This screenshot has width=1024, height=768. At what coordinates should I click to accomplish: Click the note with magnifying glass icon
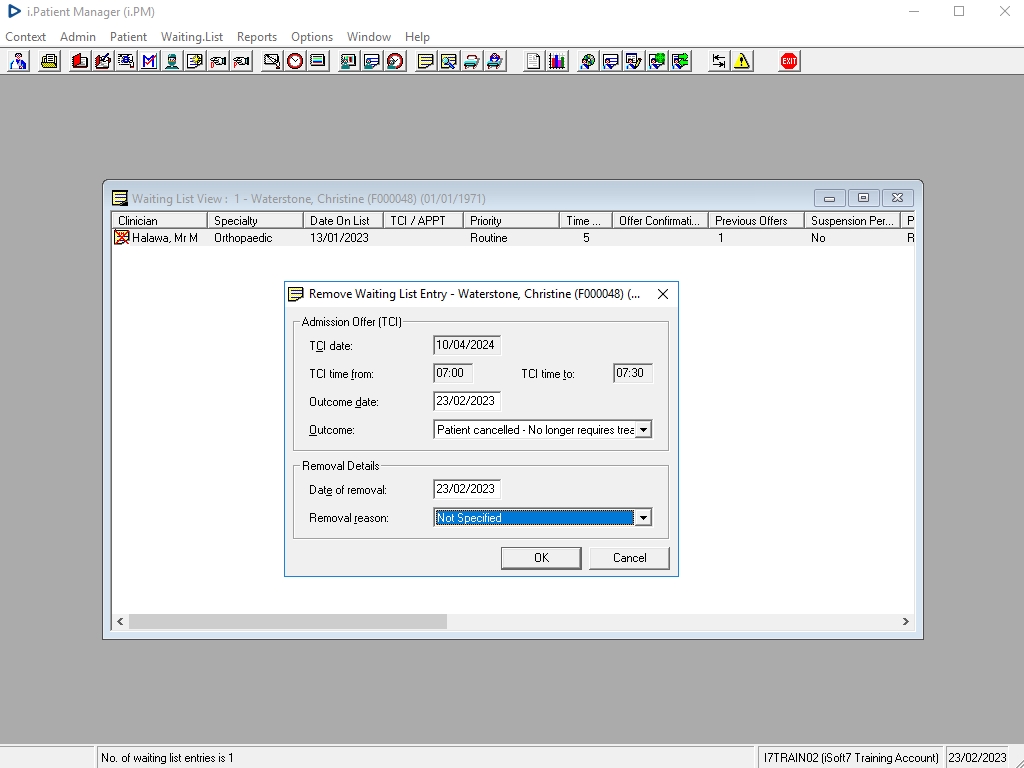coord(449,61)
